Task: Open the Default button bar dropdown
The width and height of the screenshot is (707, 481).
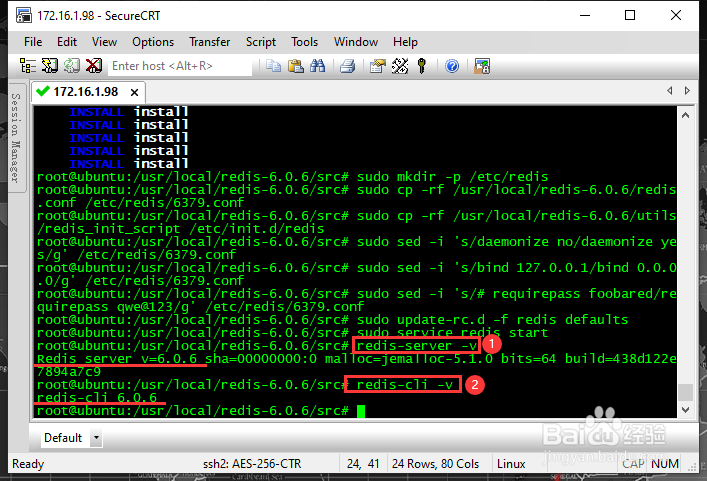Action: coord(96,438)
